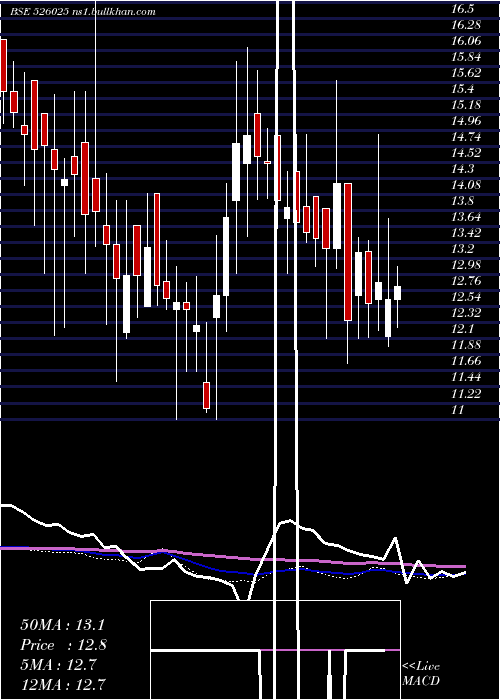Select the 12.98 price level label
This screenshot has width=500, height=700.
[466, 265]
